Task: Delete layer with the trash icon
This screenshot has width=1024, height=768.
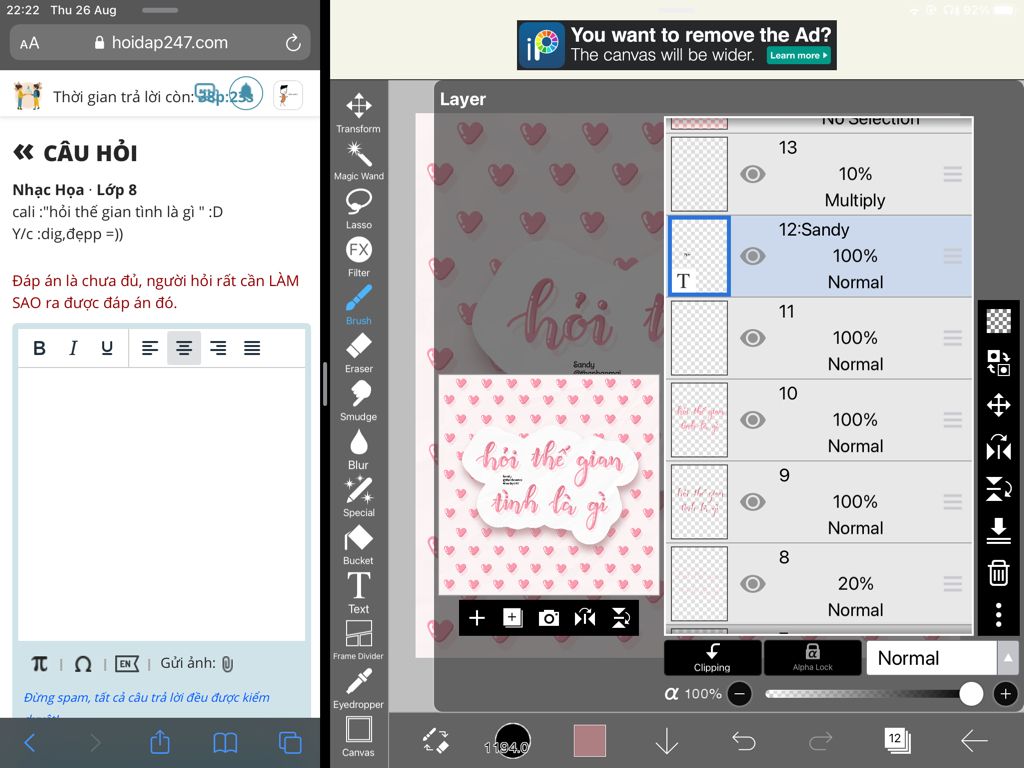Action: (998, 572)
